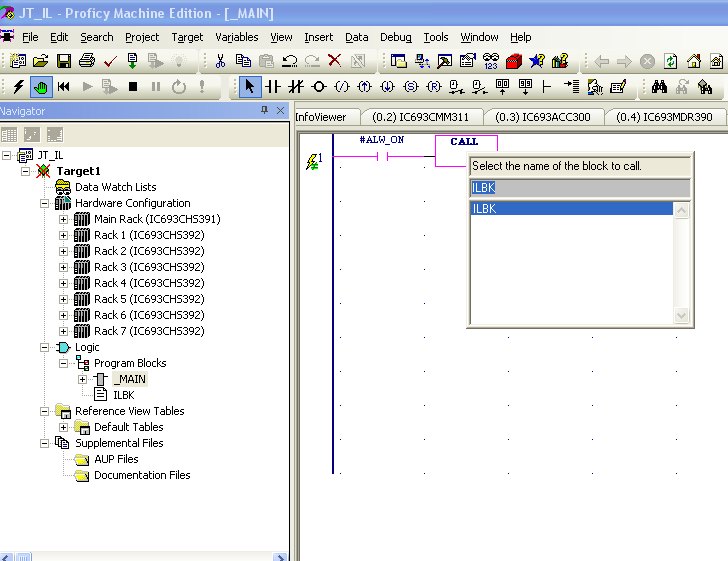
Task: Expand Rack 7 (IC693CHS392)
Action: pyautogui.click(x=63, y=331)
